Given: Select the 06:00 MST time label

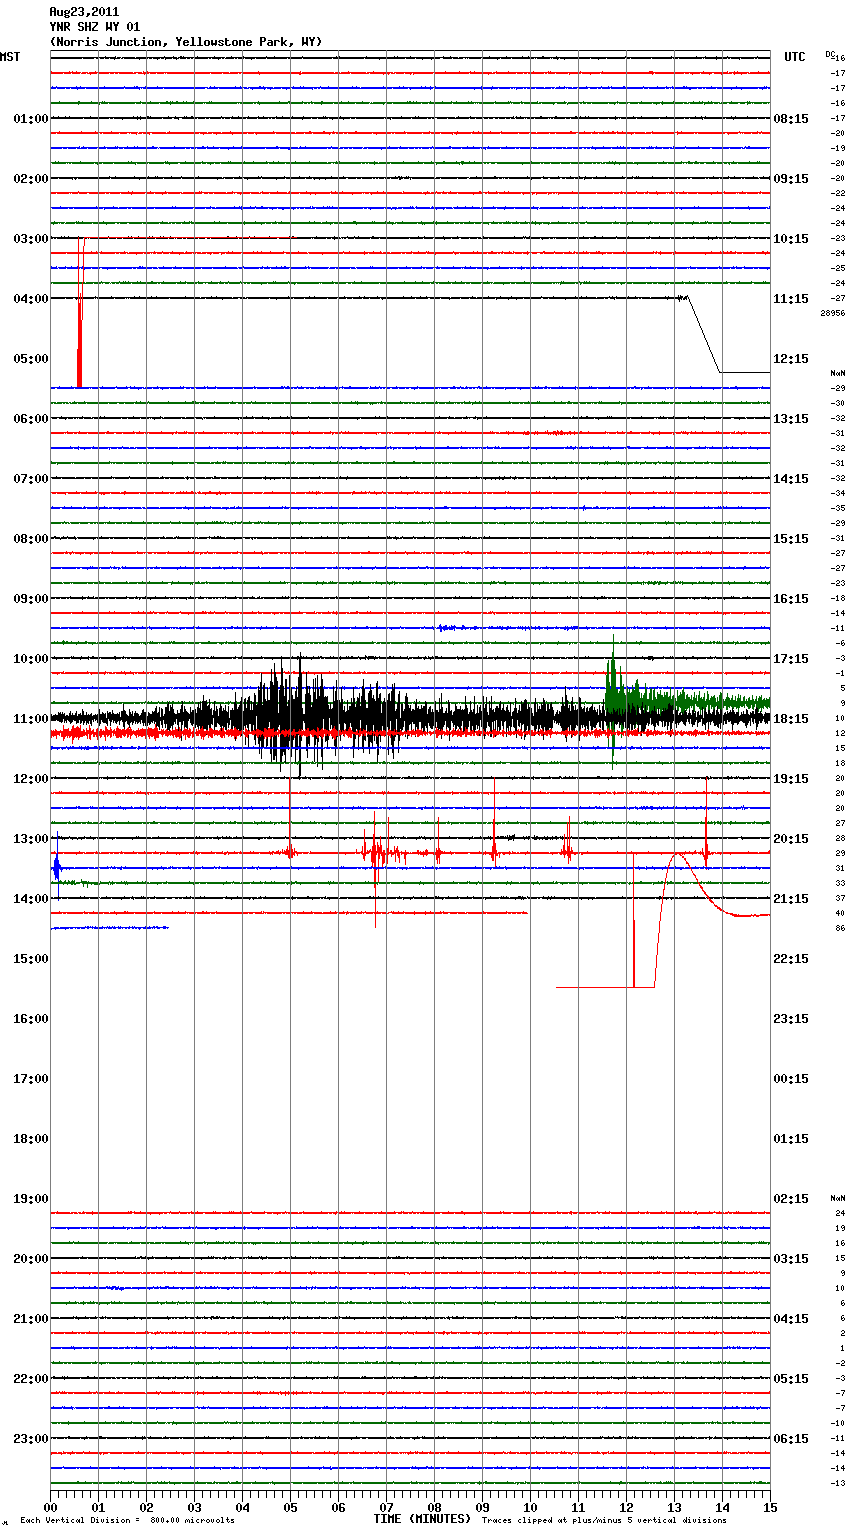Looking at the screenshot, I should [31, 419].
